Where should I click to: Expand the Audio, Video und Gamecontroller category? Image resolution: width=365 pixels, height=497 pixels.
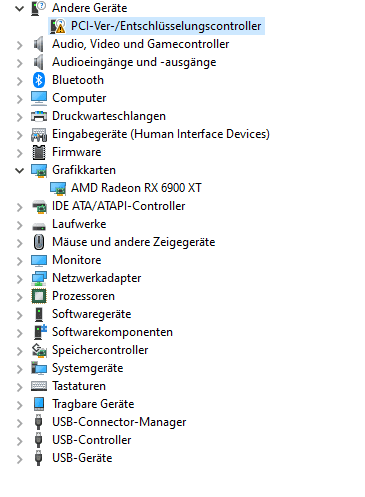[x=20, y=45]
